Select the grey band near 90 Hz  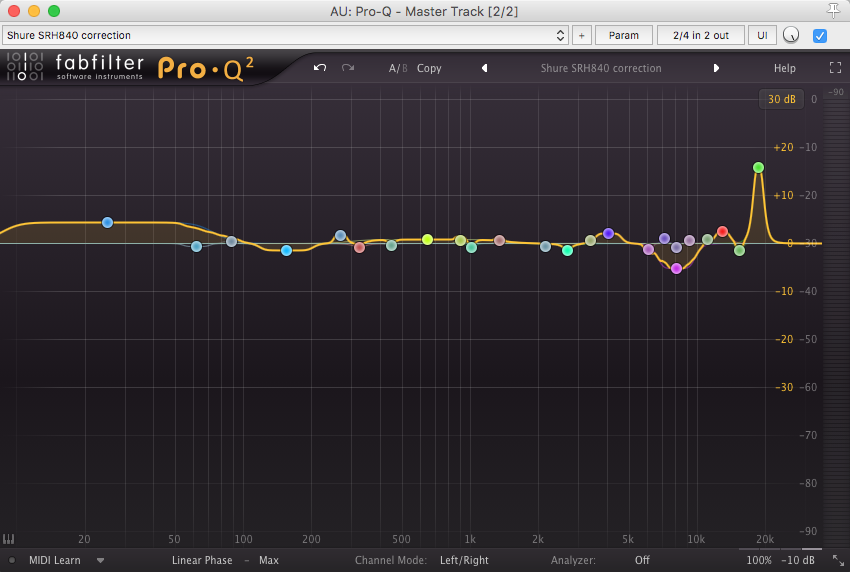(231, 241)
